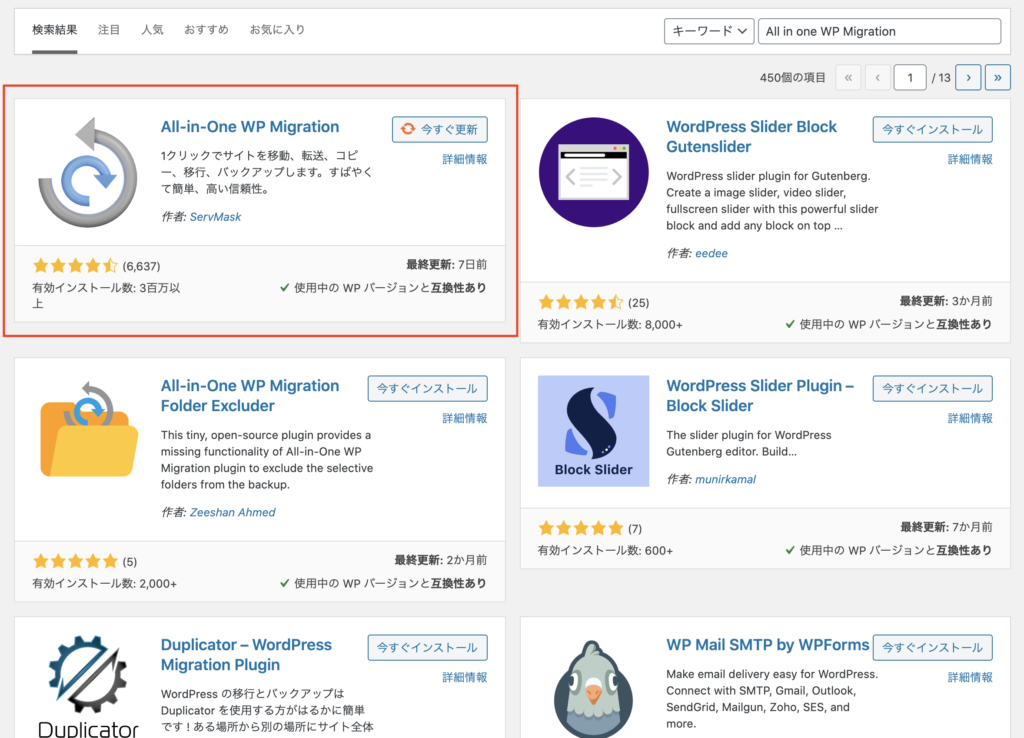Click 最終更新: 7か月前 text
This screenshot has height=738, width=1024.
[946, 527]
